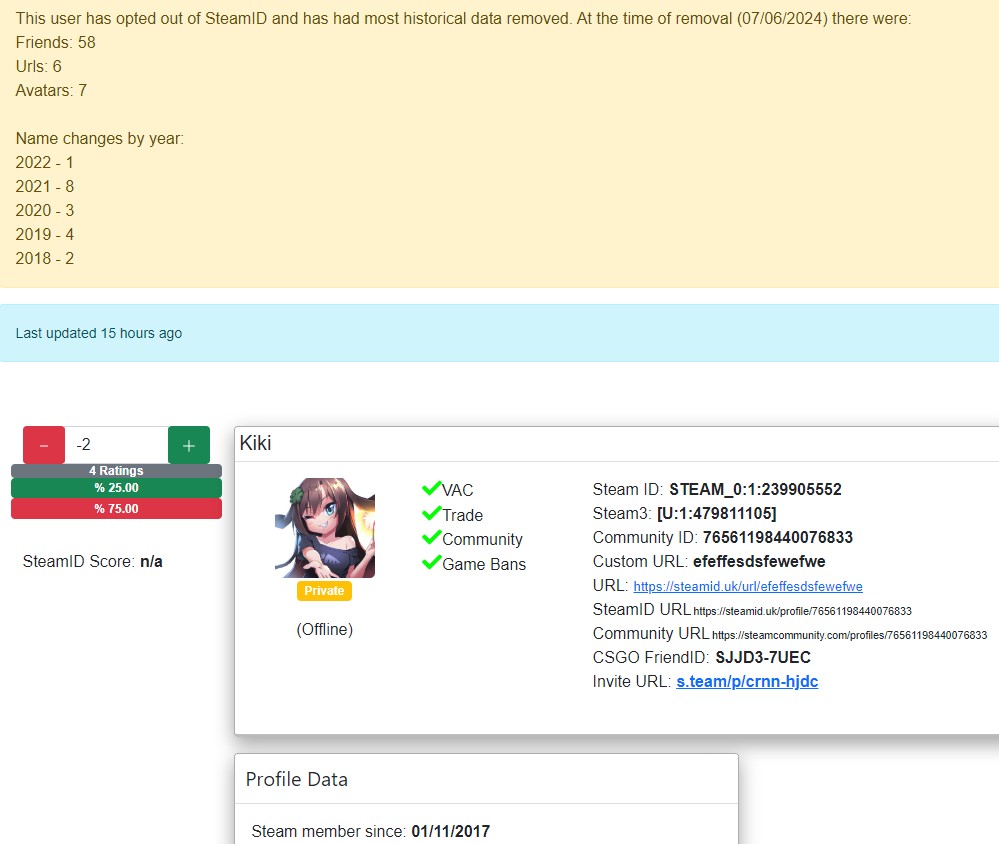Screen dimensions: 999x844
Task: Click the Steam3 value [U:1:479811105]
Action: coord(717,513)
